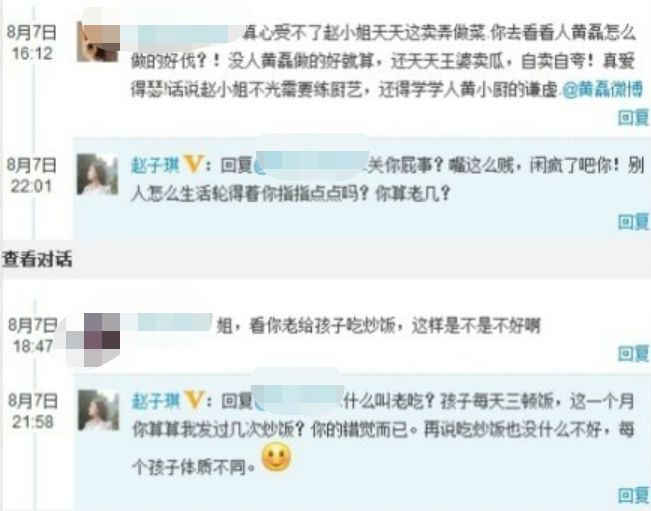The width and height of the screenshot is (651, 511).
Task: Click the gold V verified badge at 22:01
Action: [x=193, y=164]
